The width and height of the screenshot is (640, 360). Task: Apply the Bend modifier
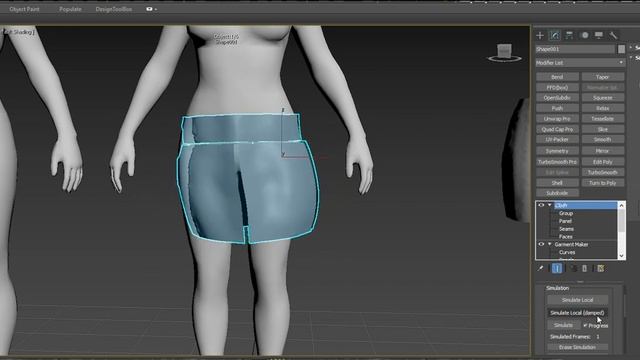(557, 77)
